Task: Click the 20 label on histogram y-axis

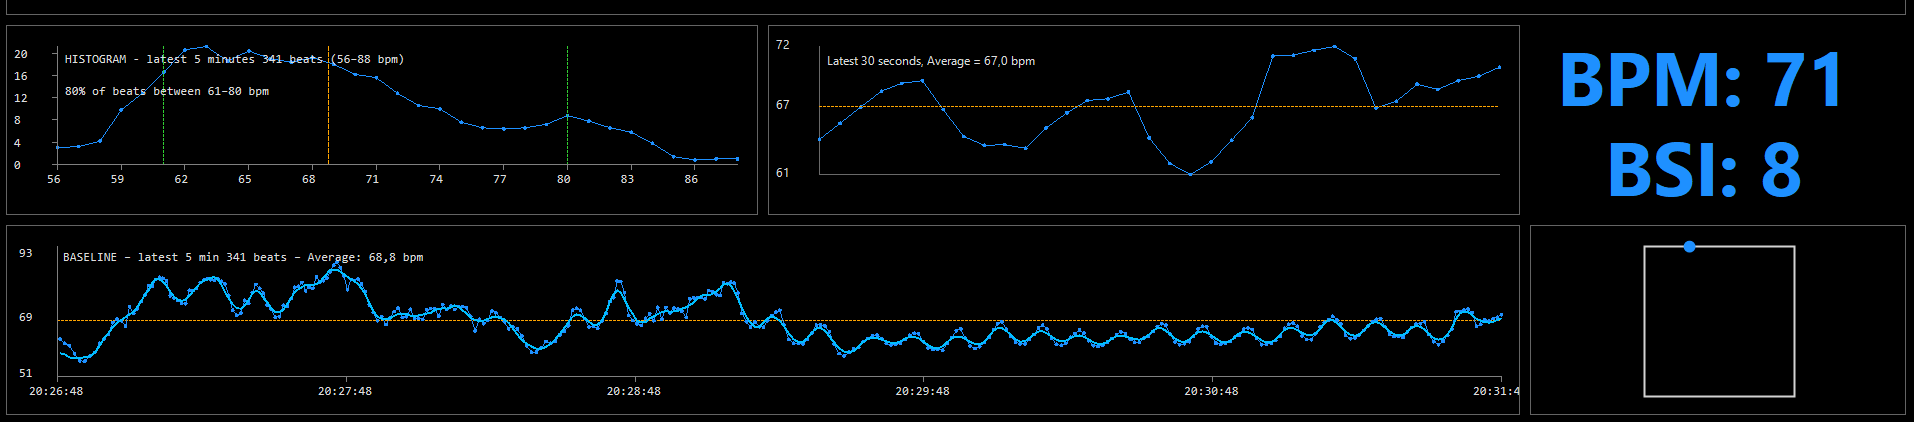Action: tap(21, 54)
